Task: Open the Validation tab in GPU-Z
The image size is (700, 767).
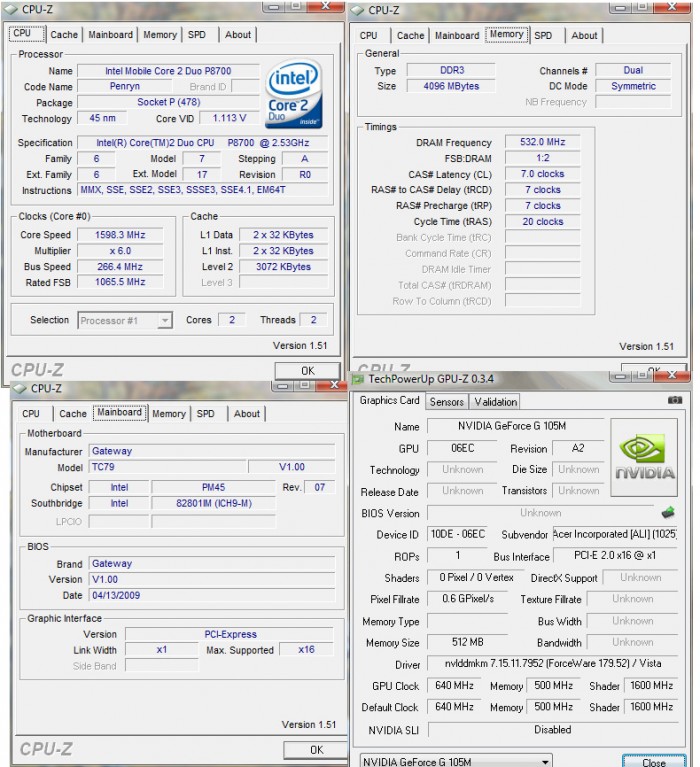Action: [495, 402]
